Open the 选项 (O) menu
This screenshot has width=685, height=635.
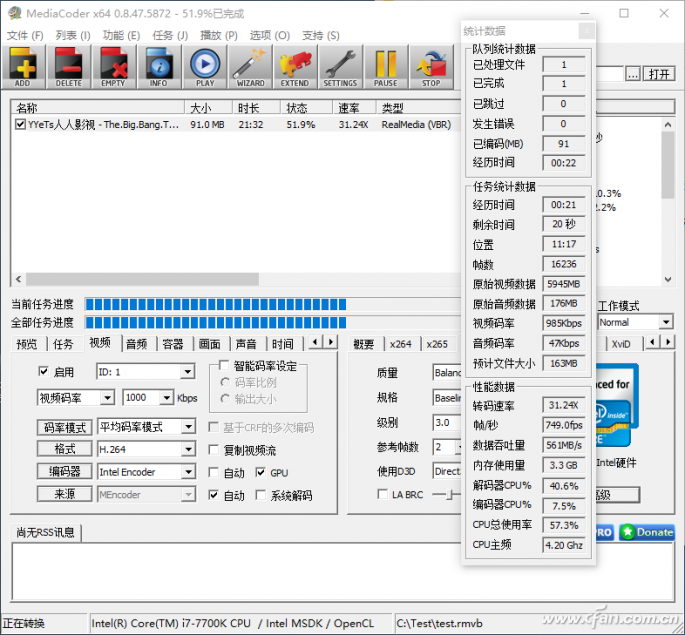coord(270,35)
